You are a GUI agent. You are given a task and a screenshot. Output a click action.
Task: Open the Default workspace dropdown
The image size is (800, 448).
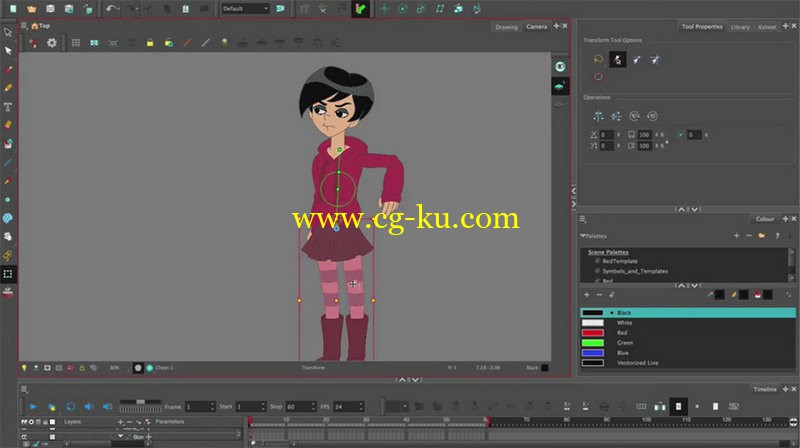coord(245,9)
